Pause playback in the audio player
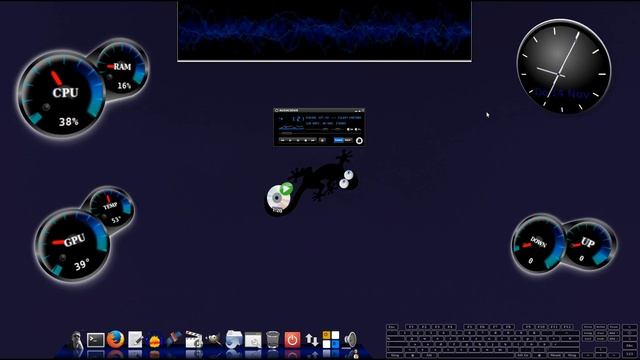 298,140
